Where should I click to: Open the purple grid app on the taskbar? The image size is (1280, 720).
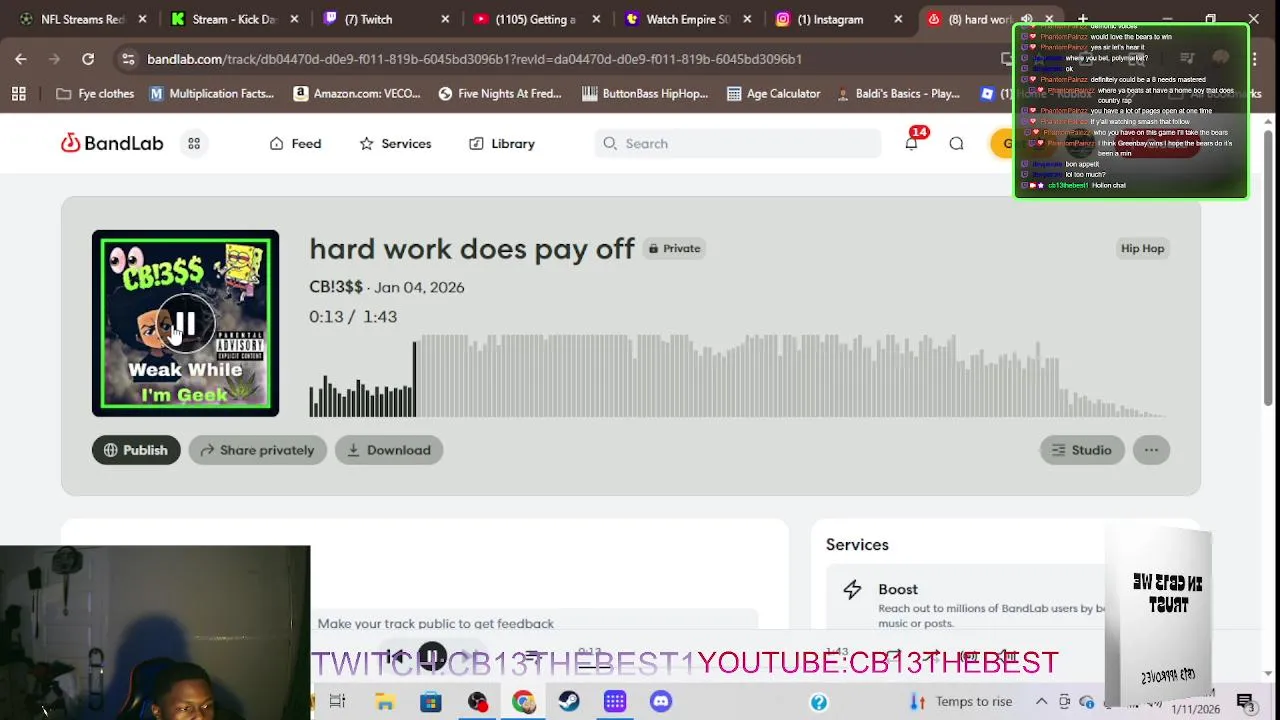pos(615,702)
